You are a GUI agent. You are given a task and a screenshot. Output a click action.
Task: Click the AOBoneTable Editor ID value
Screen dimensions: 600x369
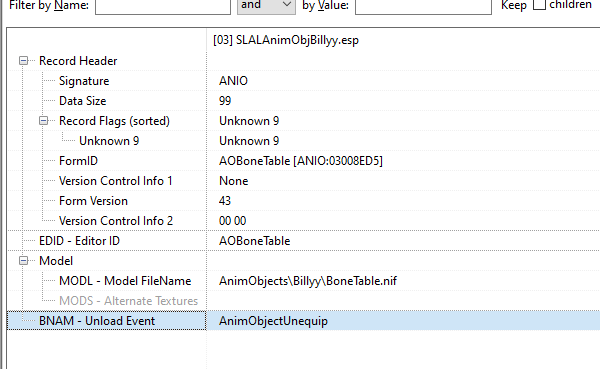coord(254,241)
